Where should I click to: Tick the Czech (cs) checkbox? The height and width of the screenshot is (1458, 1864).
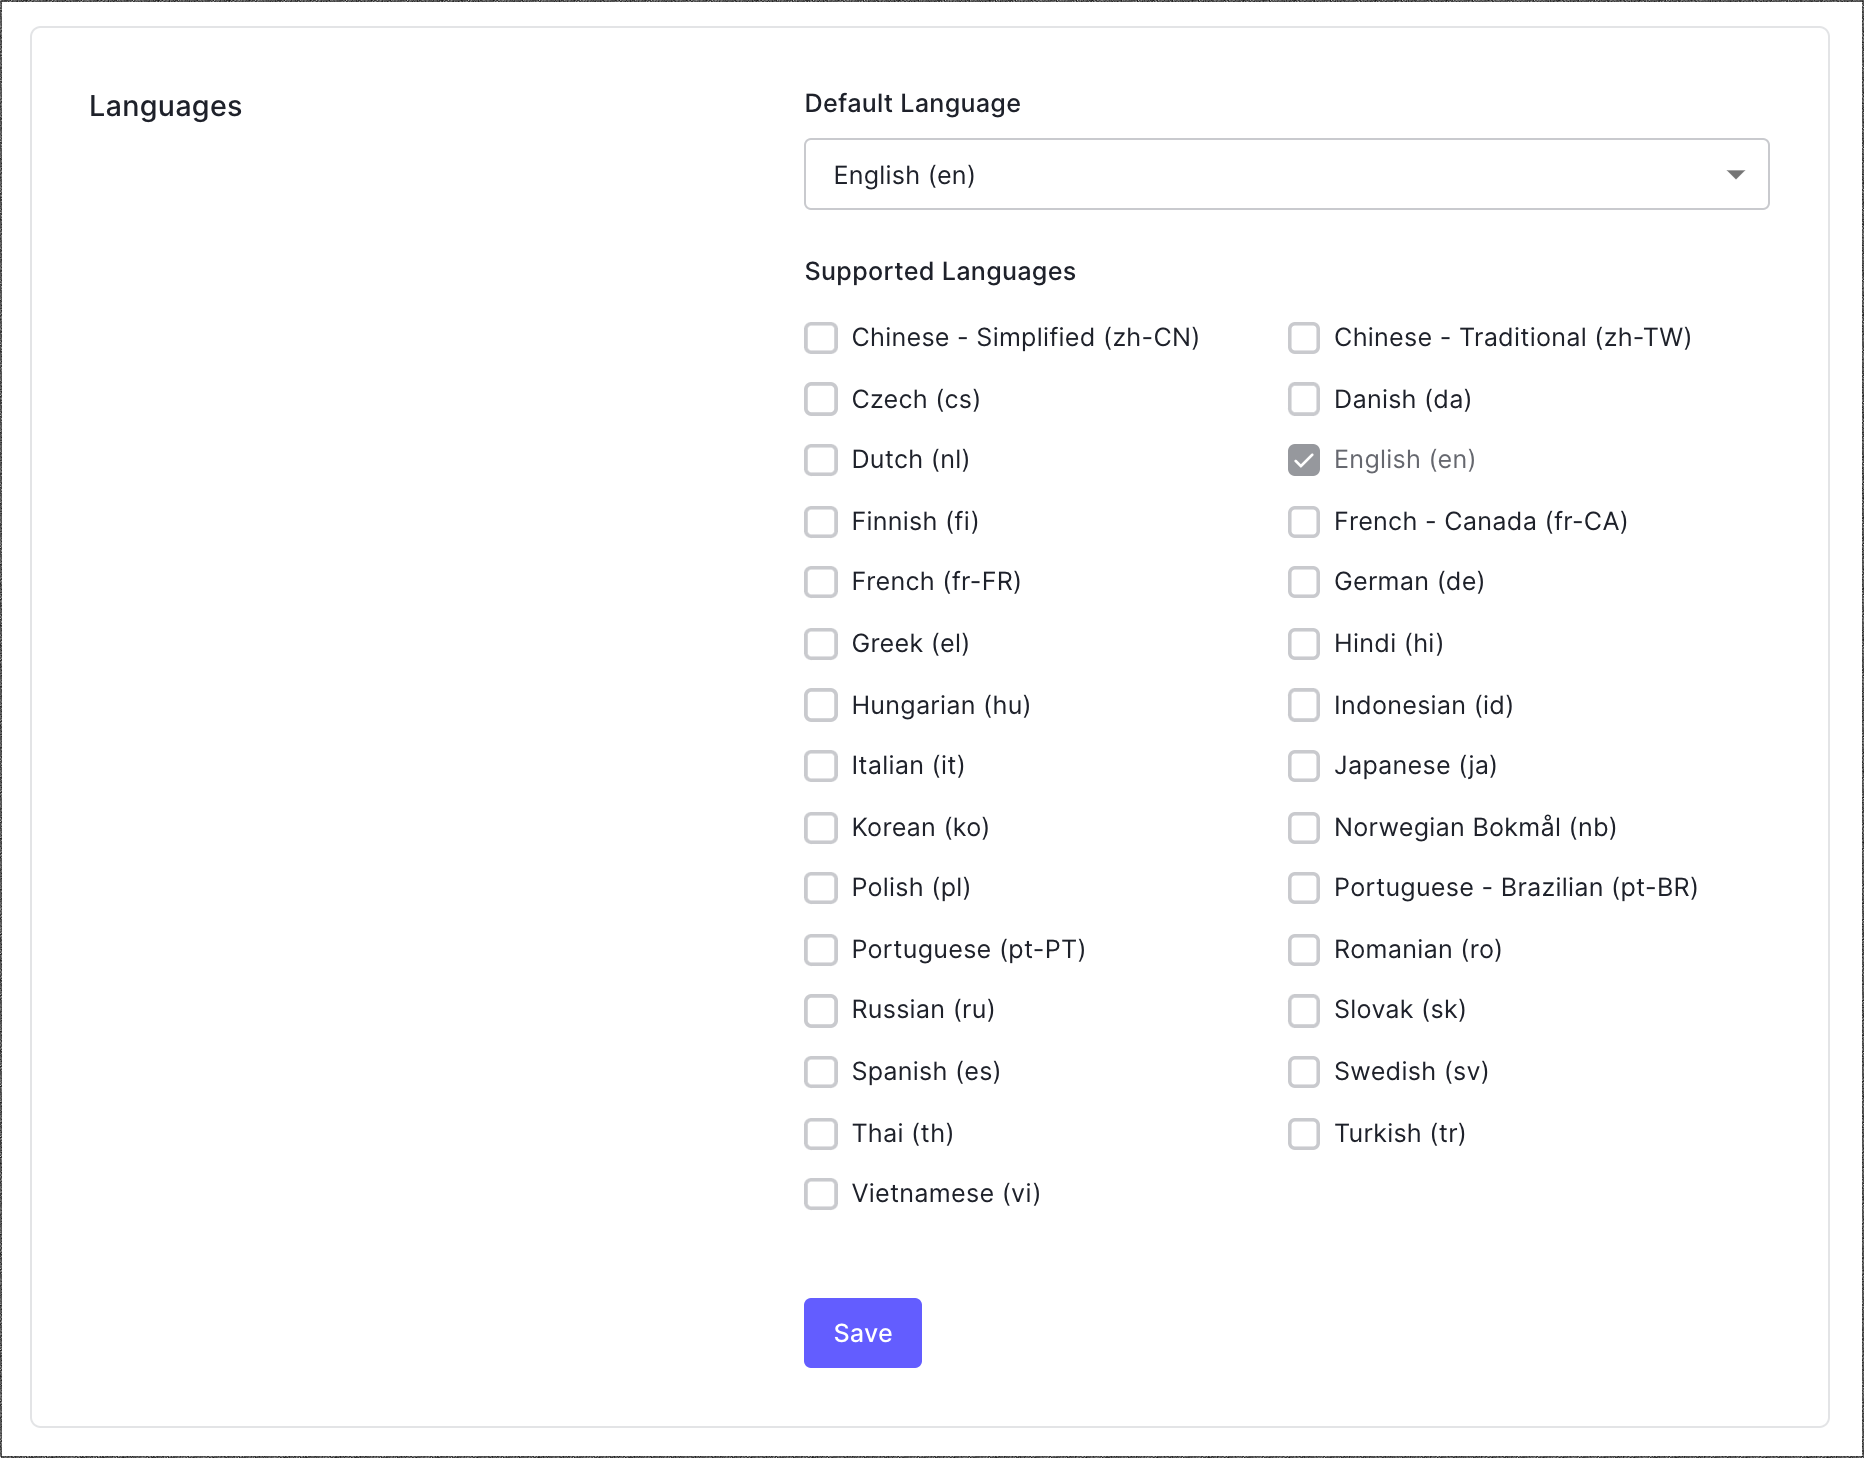[821, 399]
